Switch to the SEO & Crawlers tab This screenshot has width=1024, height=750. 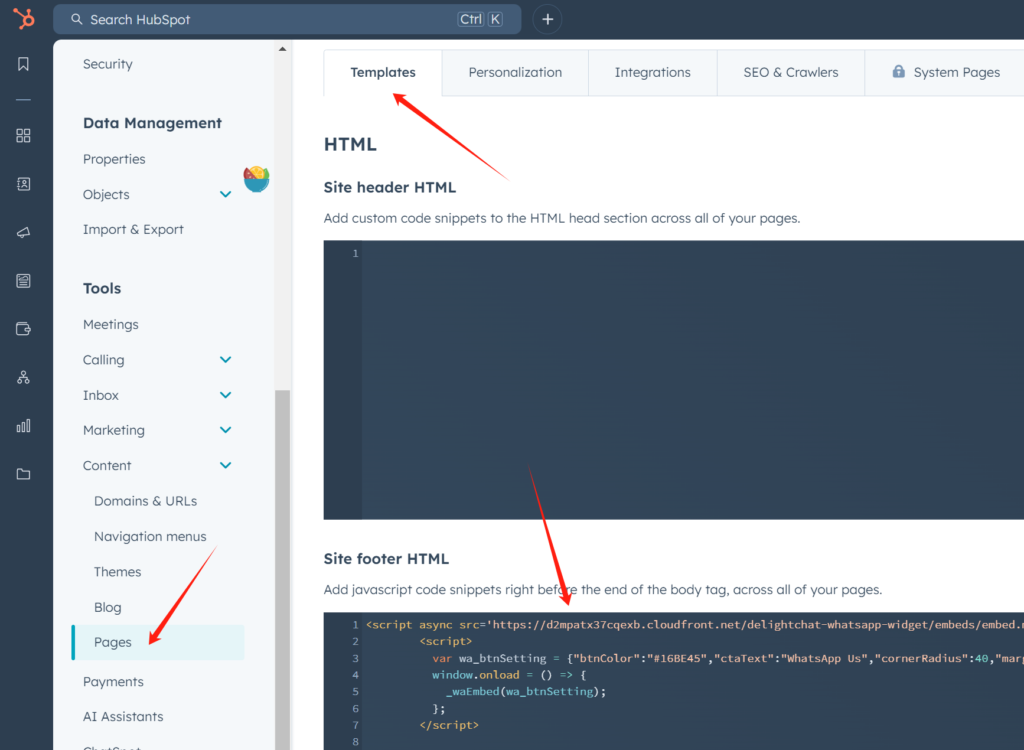tap(790, 72)
